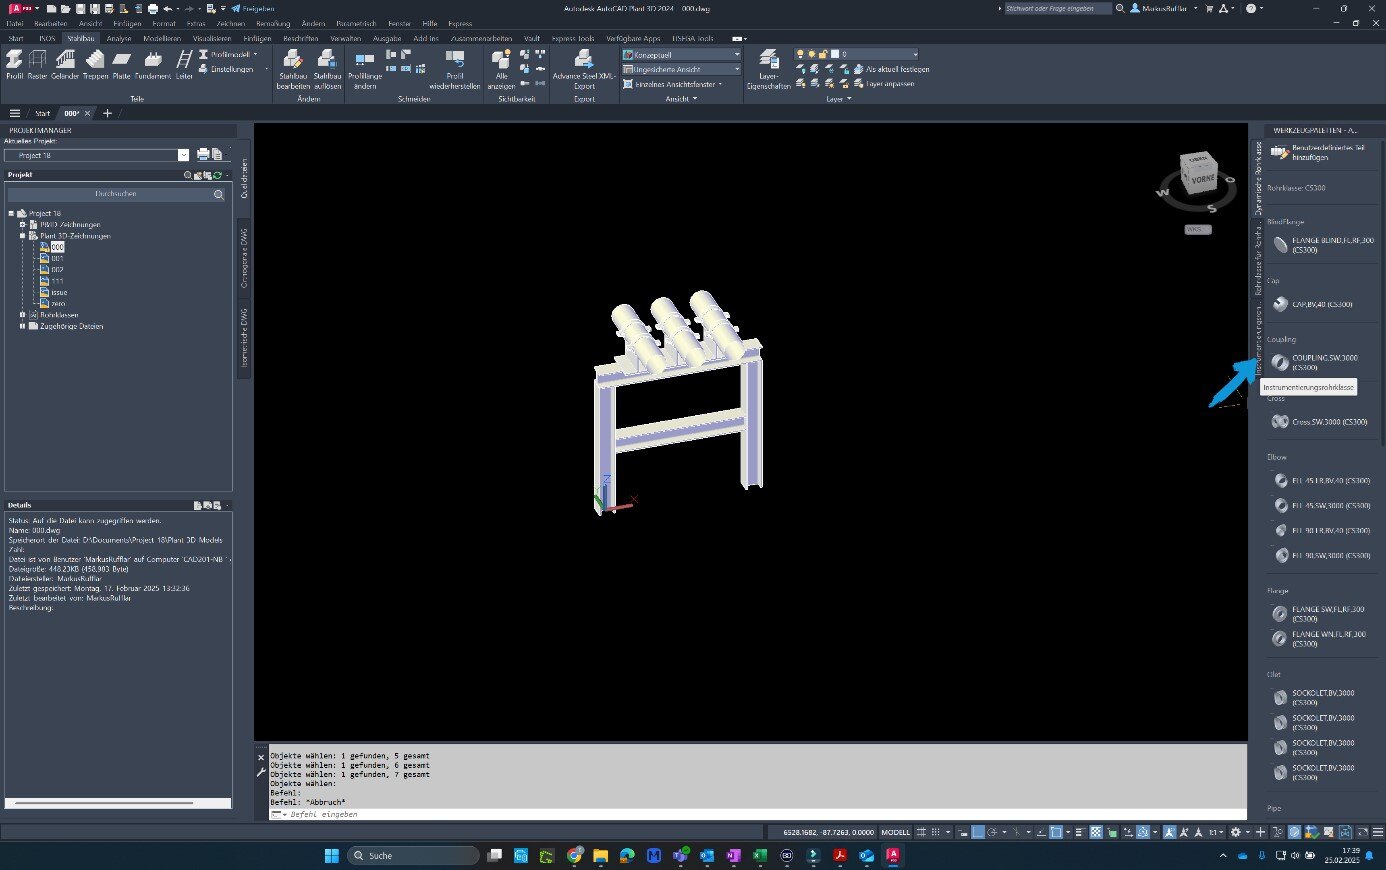Image resolution: width=1386 pixels, height=870 pixels.
Task: Click the ViewCube VORNE face
Action: click(x=1201, y=179)
